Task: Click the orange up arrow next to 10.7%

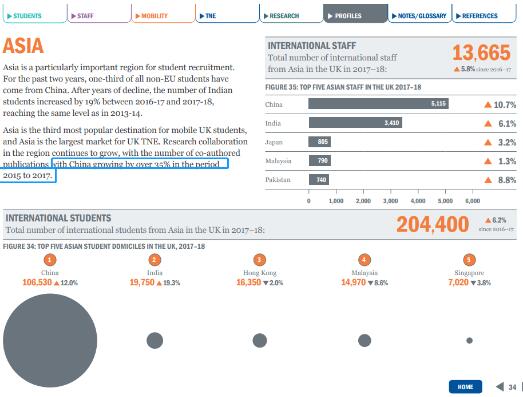Action: tap(488, 105)
